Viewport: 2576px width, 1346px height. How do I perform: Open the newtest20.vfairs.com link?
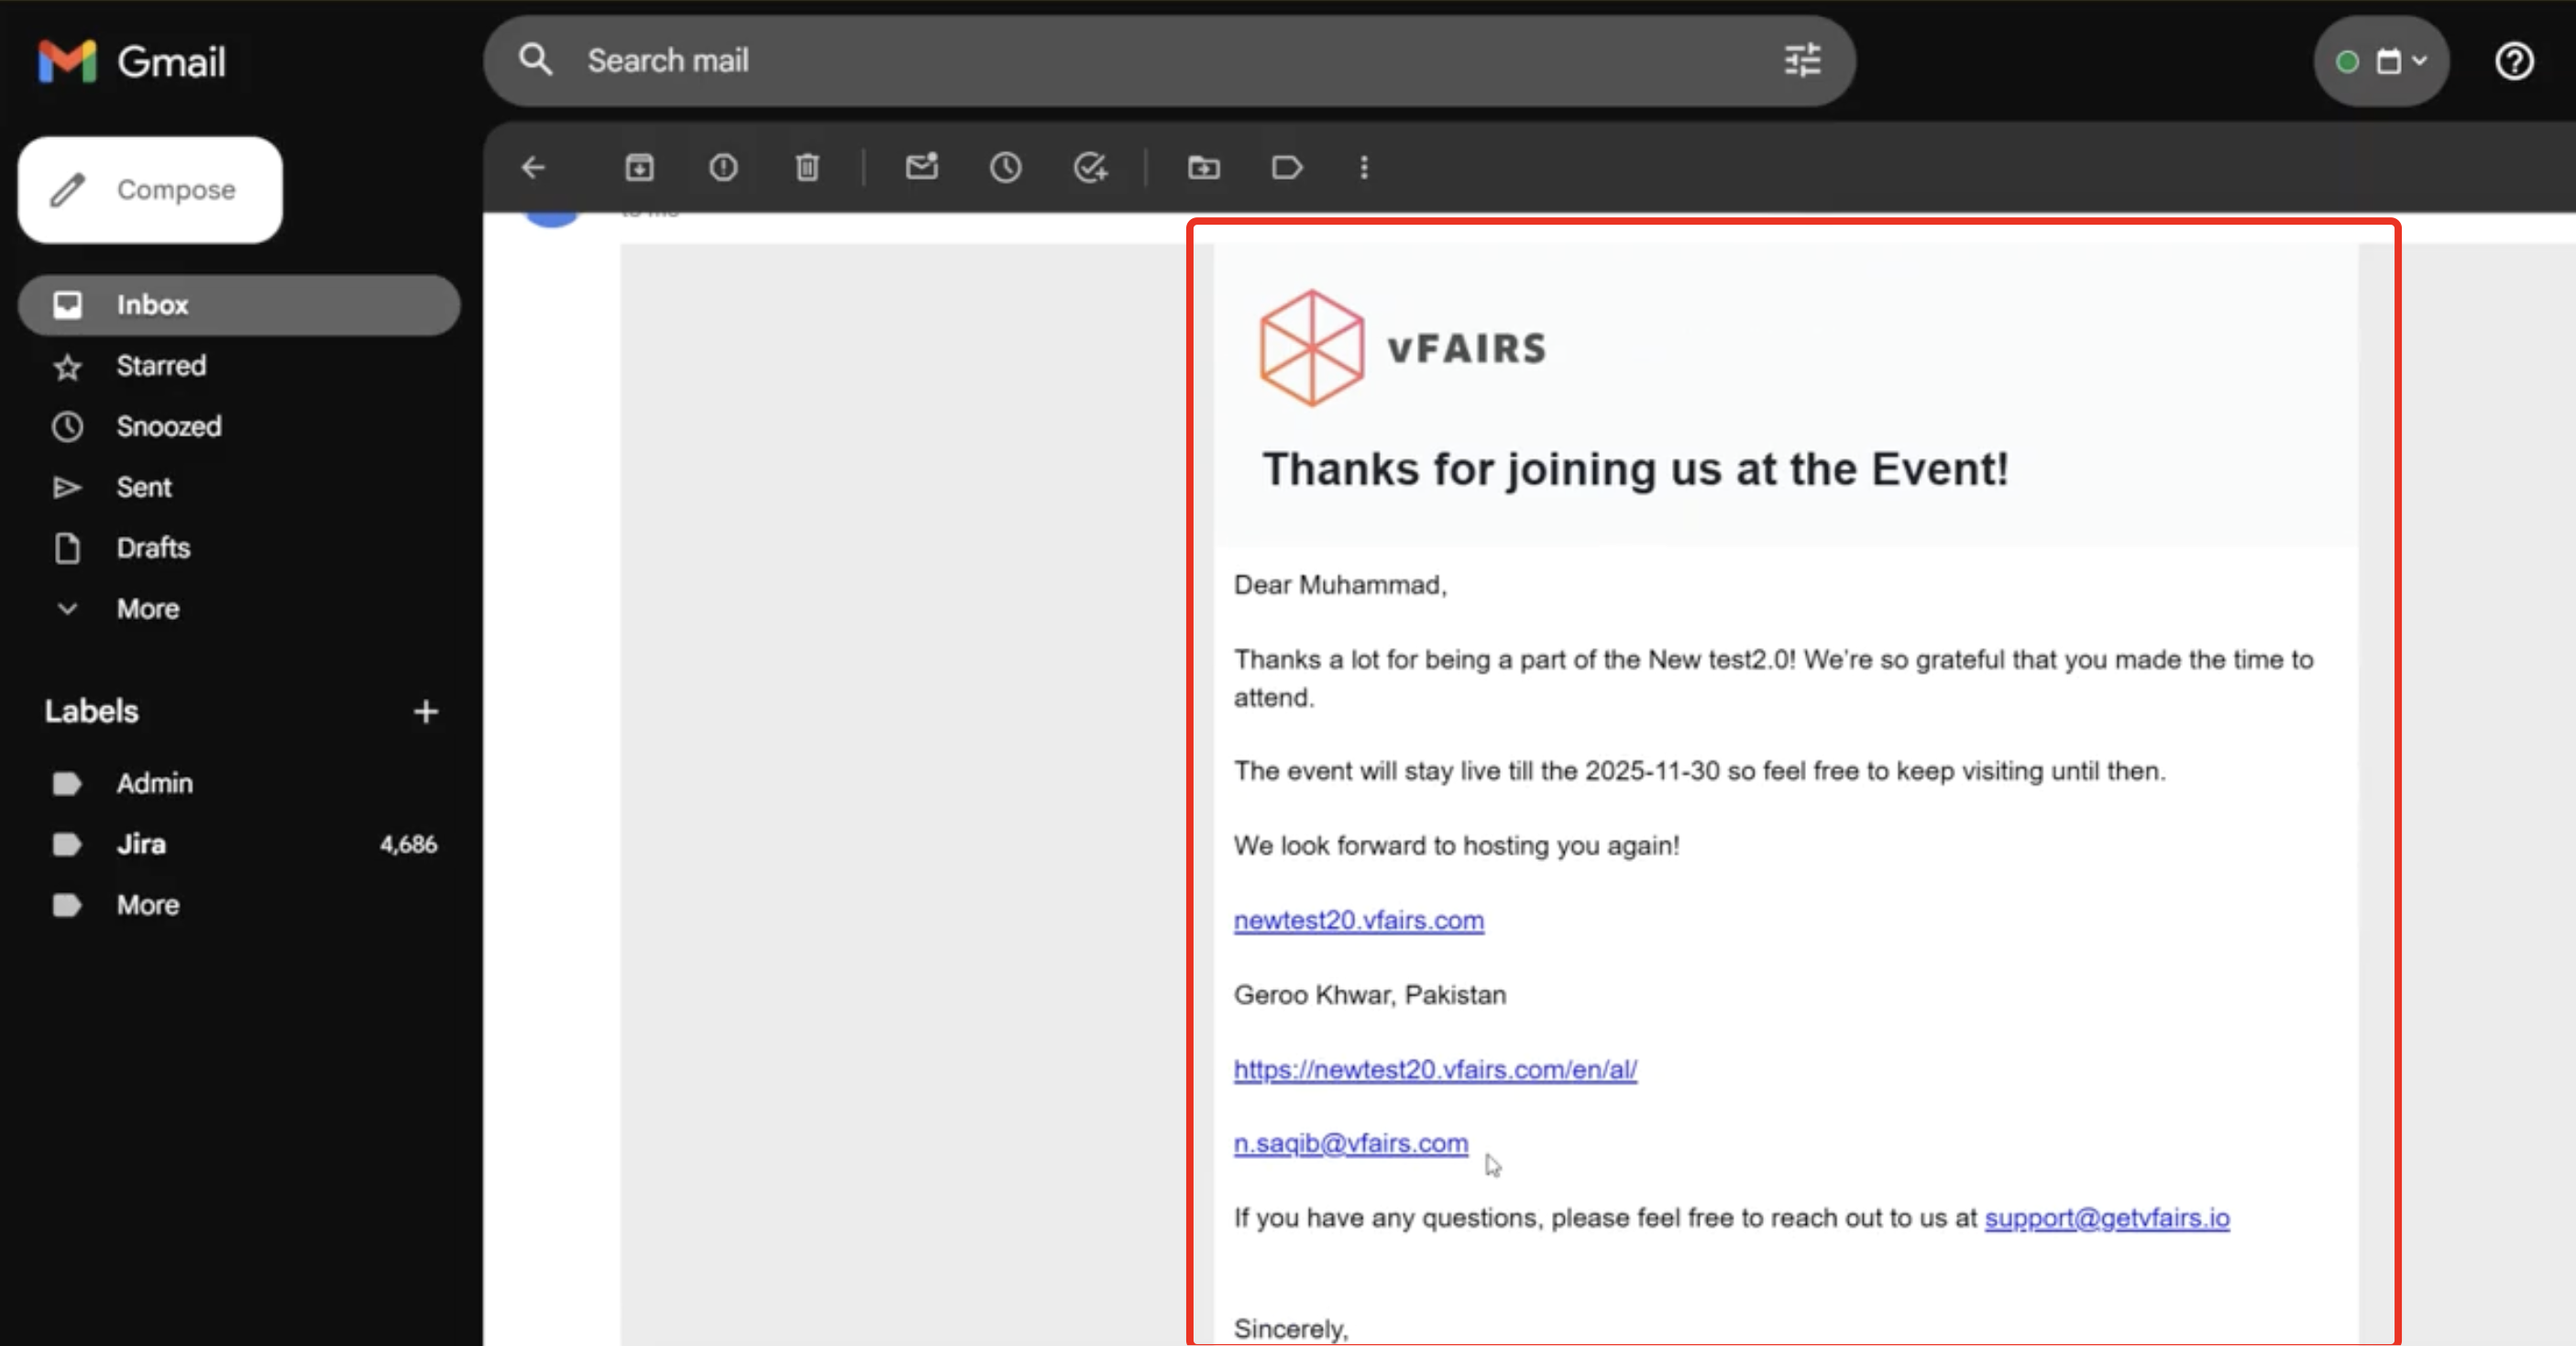[x=1358, y=920]
